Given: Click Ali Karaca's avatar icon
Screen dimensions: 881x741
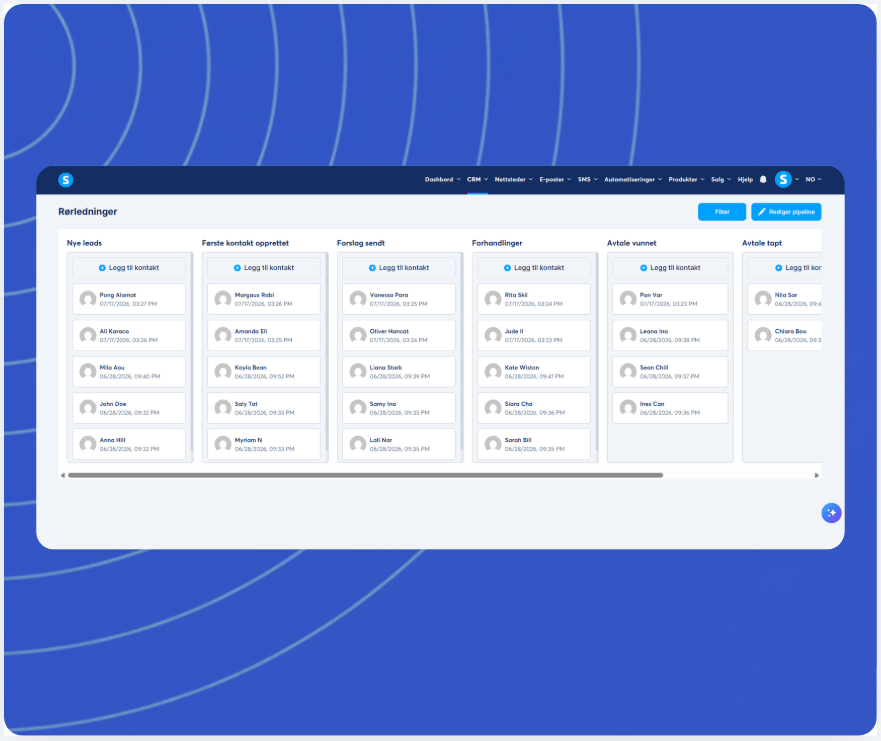Looking at the screenshot, I should point(88,335).
